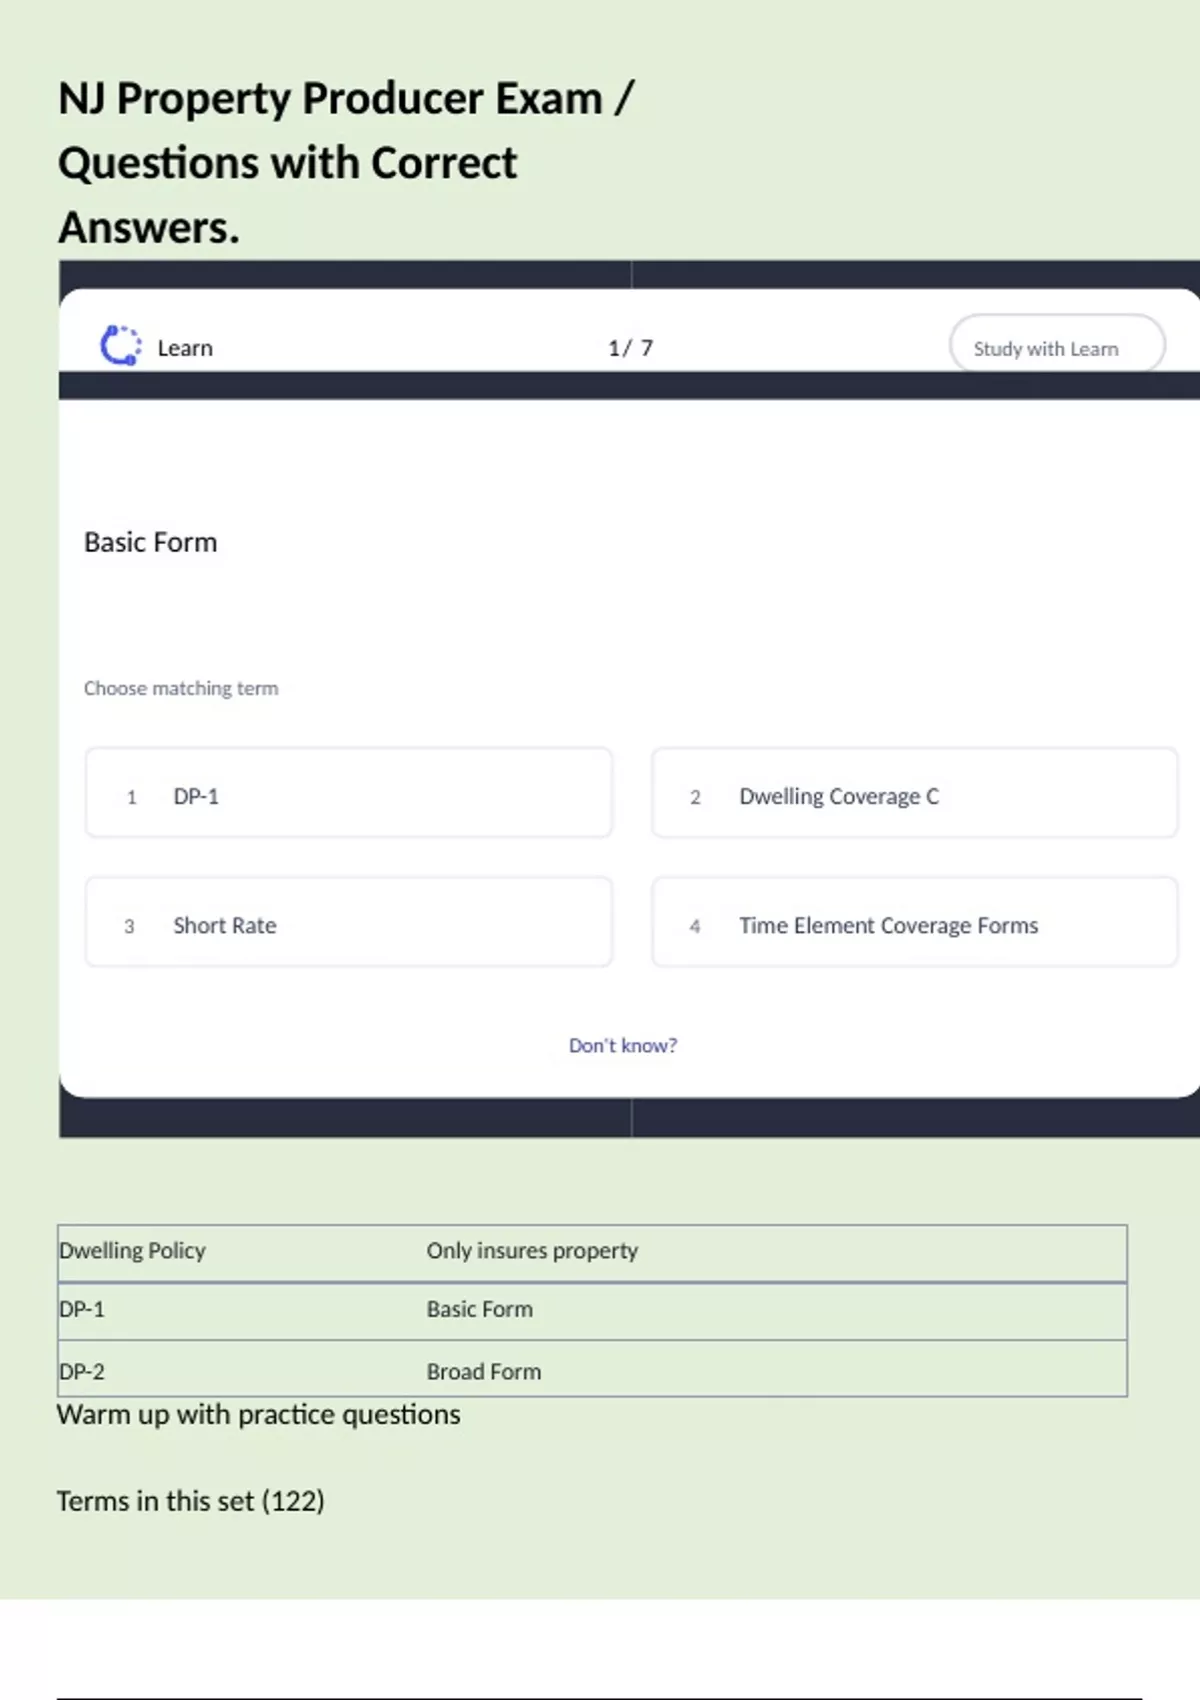Select the Basic Form question prompt text
The width and height of the screenshot is (1200, 1700).
click(150, 542)
